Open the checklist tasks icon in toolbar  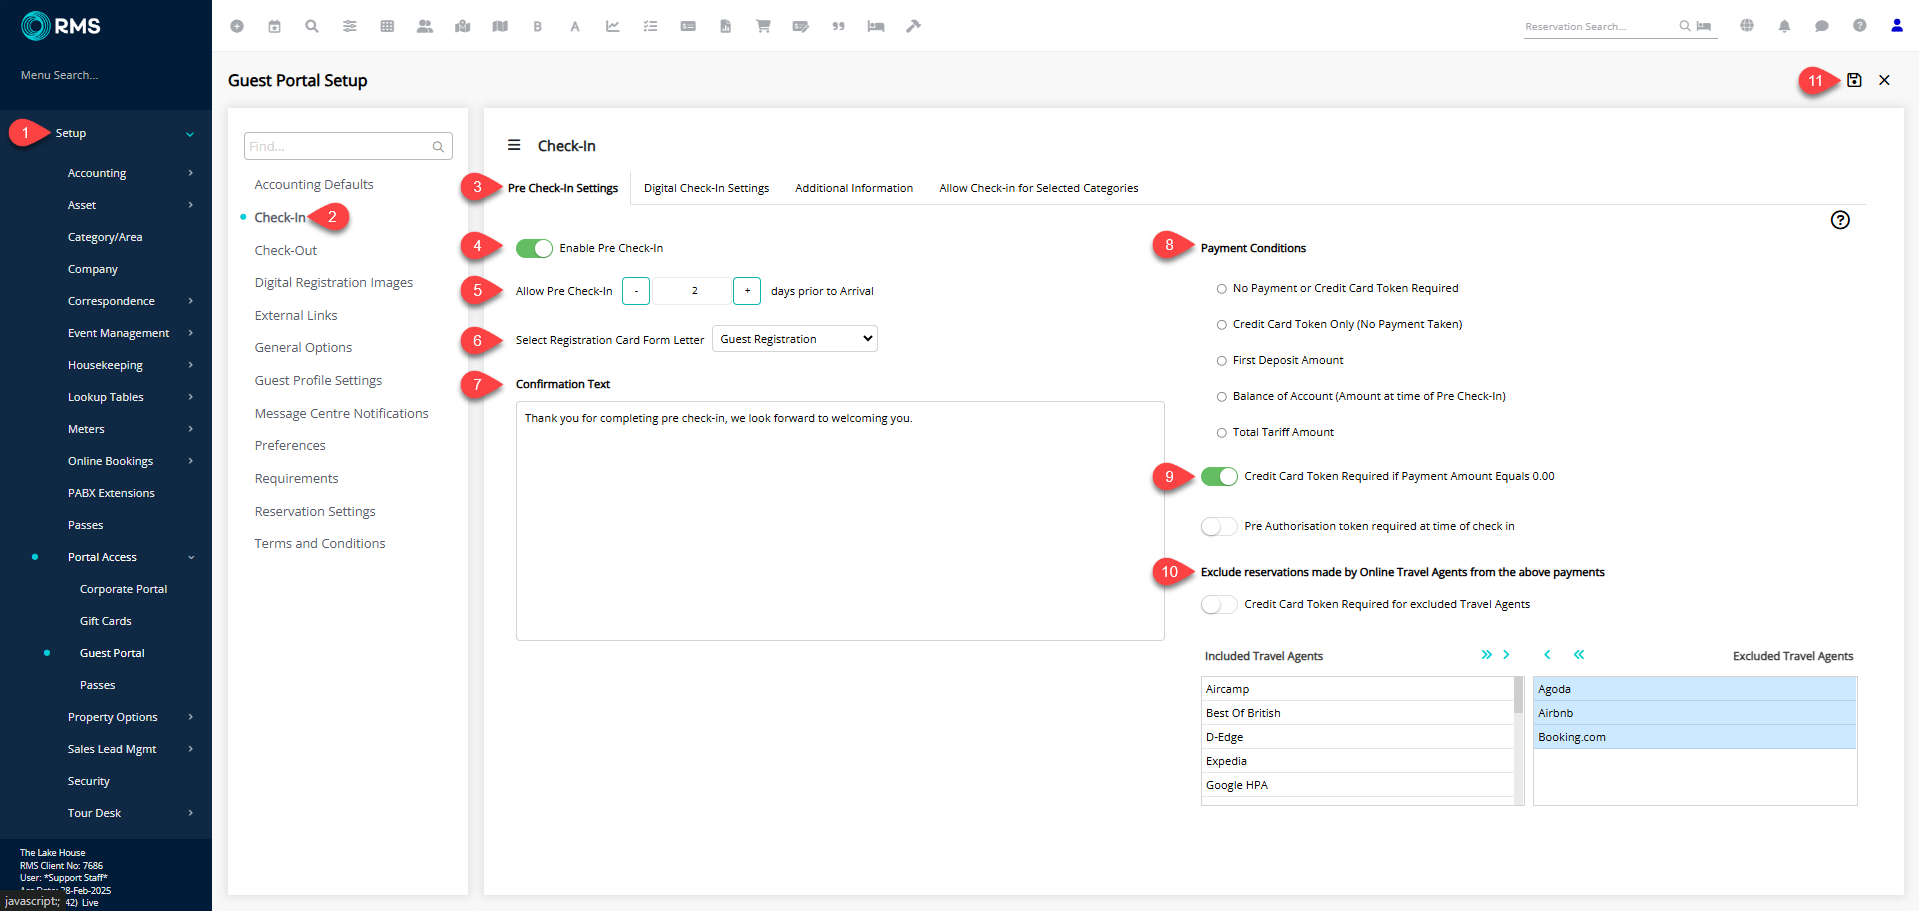coord(650,26)
